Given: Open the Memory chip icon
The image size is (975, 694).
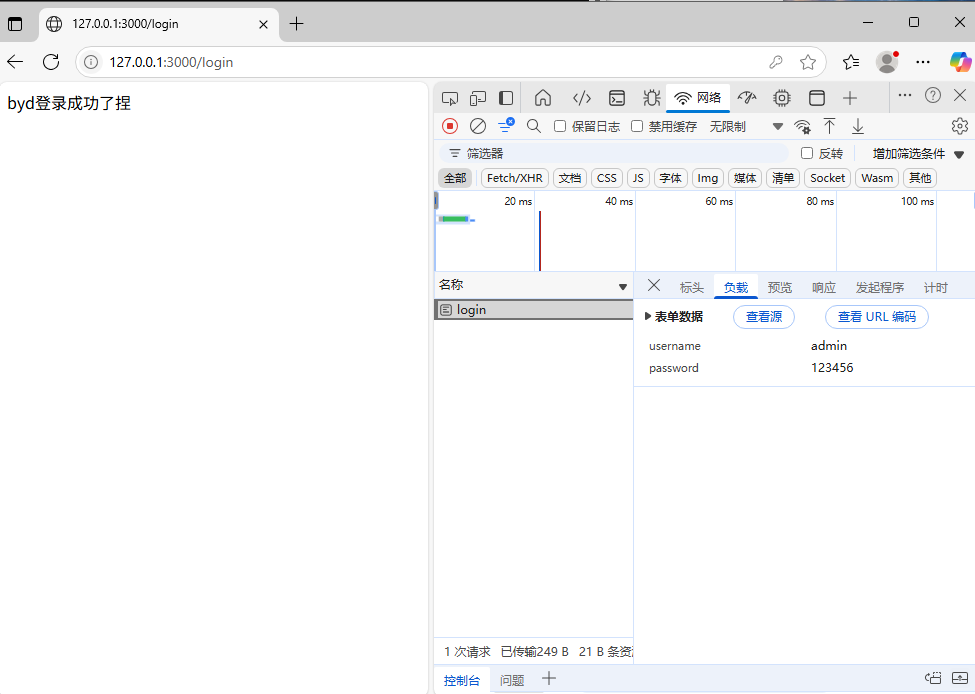Looking at the screenshot, I should click(782, 98).
